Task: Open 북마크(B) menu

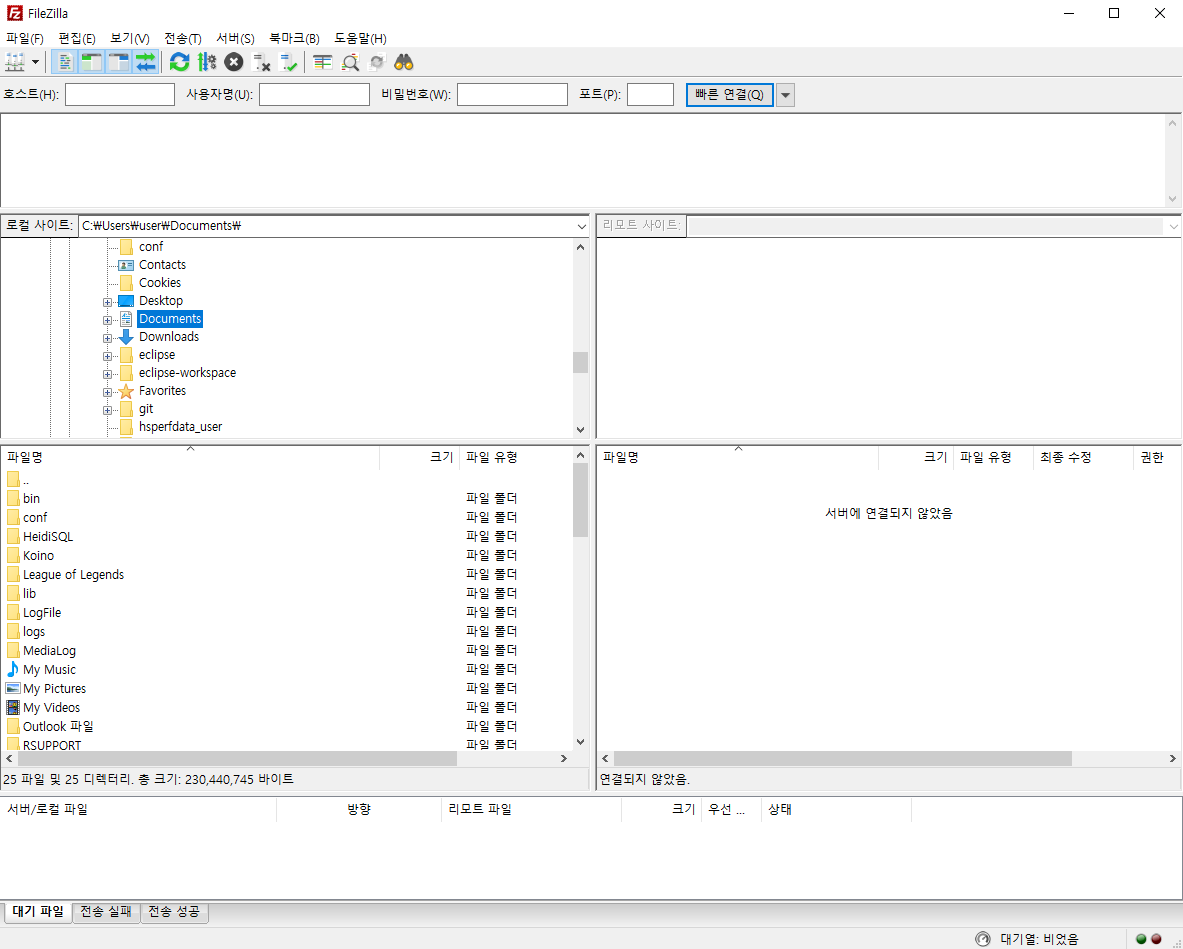Action: point(294,38)
